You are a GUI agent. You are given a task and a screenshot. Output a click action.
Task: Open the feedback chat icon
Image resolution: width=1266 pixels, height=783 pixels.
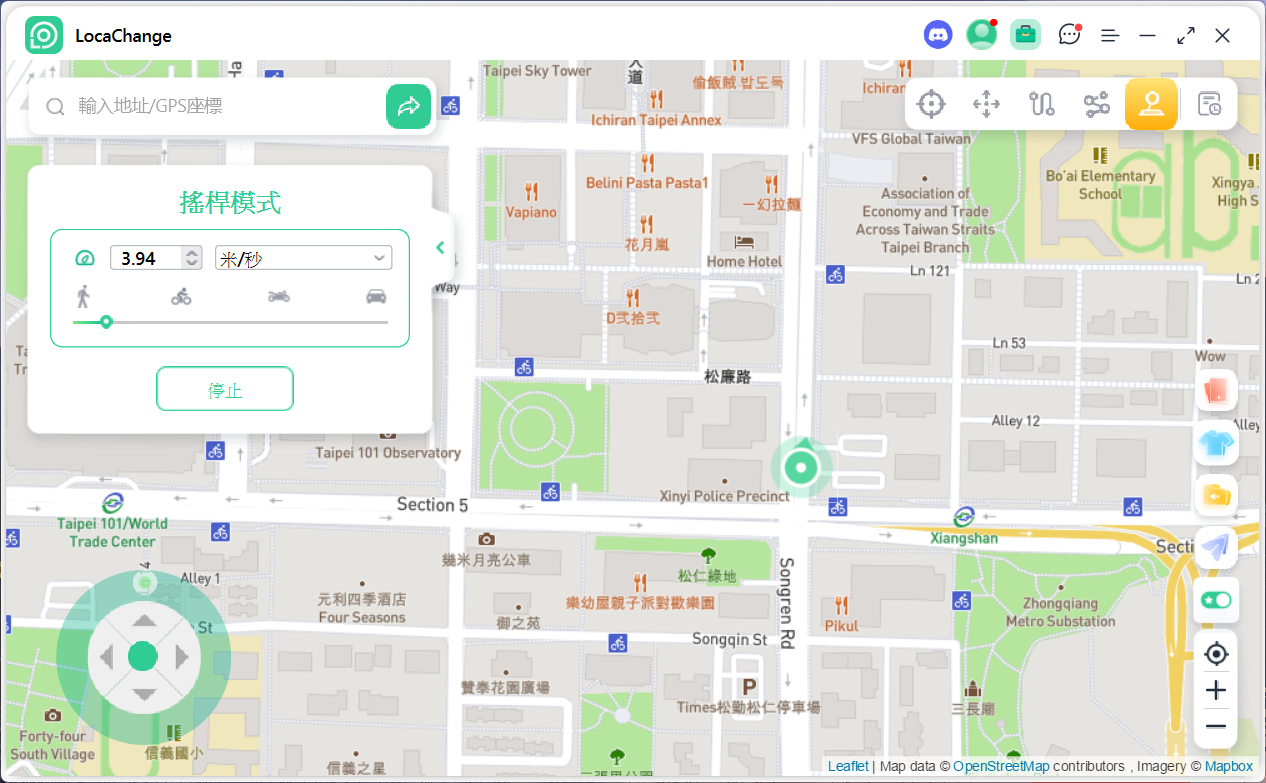tap(1069, 35)
